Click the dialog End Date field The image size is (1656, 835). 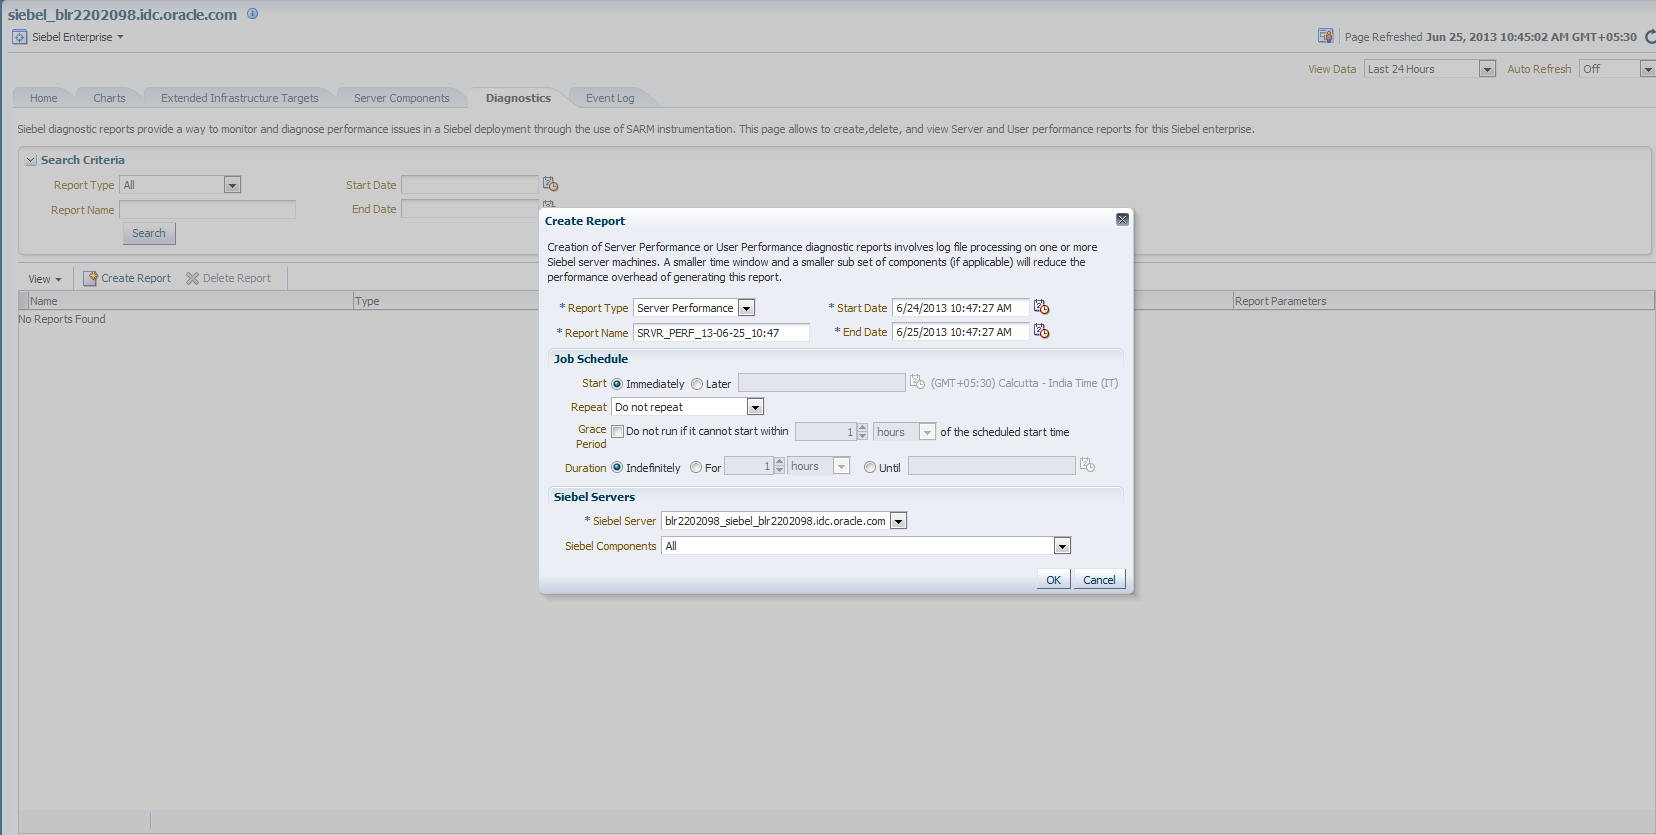960,332
